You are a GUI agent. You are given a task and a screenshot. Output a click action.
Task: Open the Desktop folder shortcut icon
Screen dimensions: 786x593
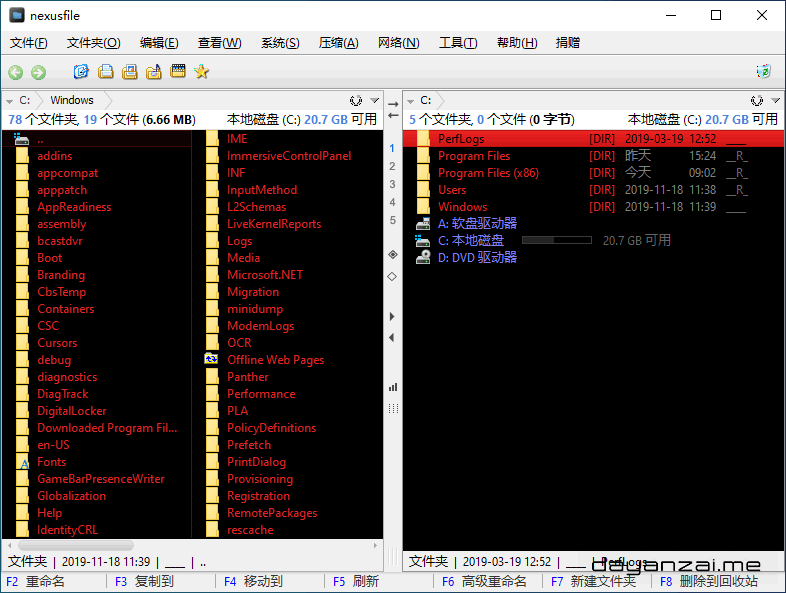tap(81, 72)
